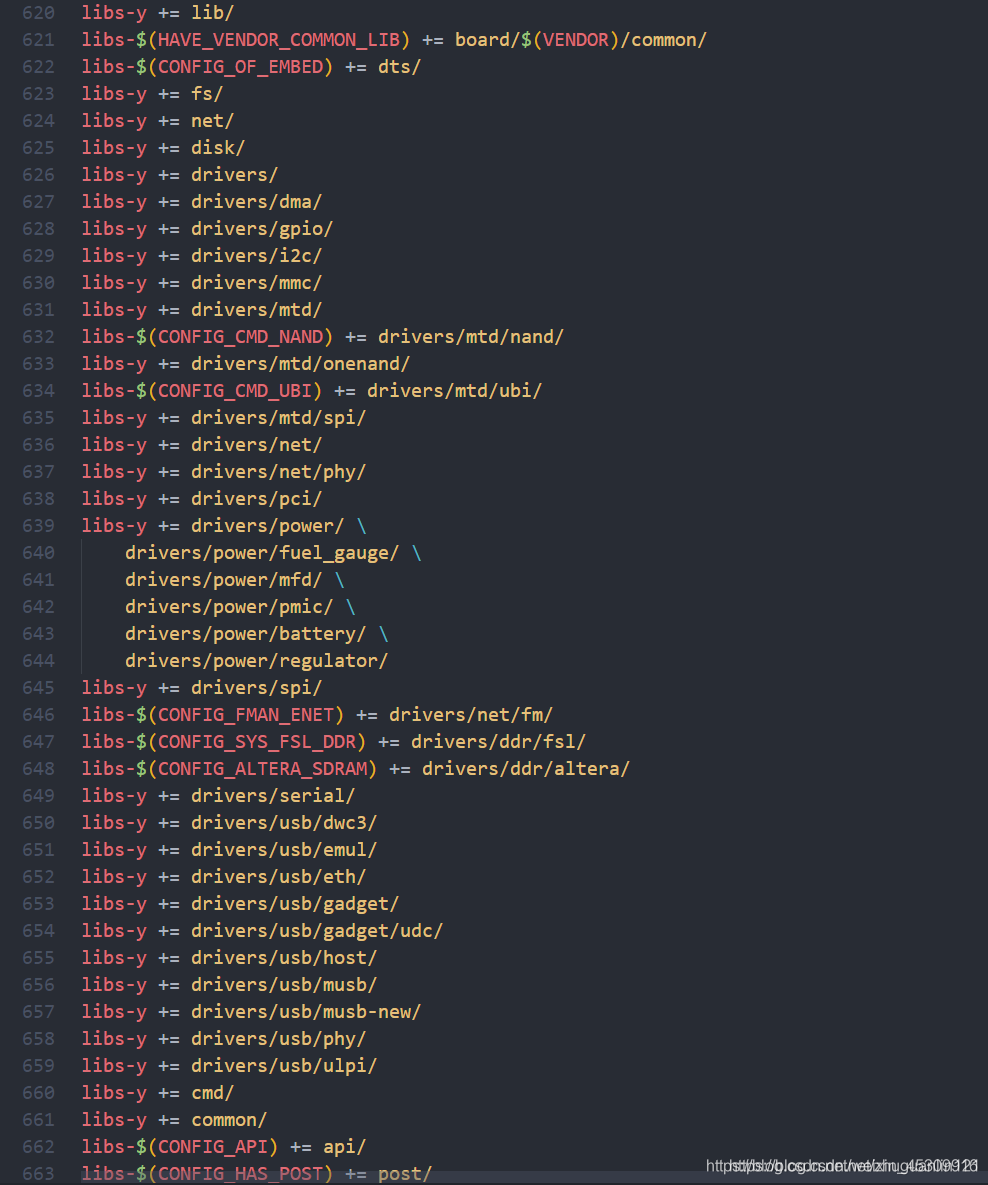Click 'drivers/mtd/' on line 631
The width and height of the screenshot is (988, 1185).
pyautogui.click(x=256, y=310)
